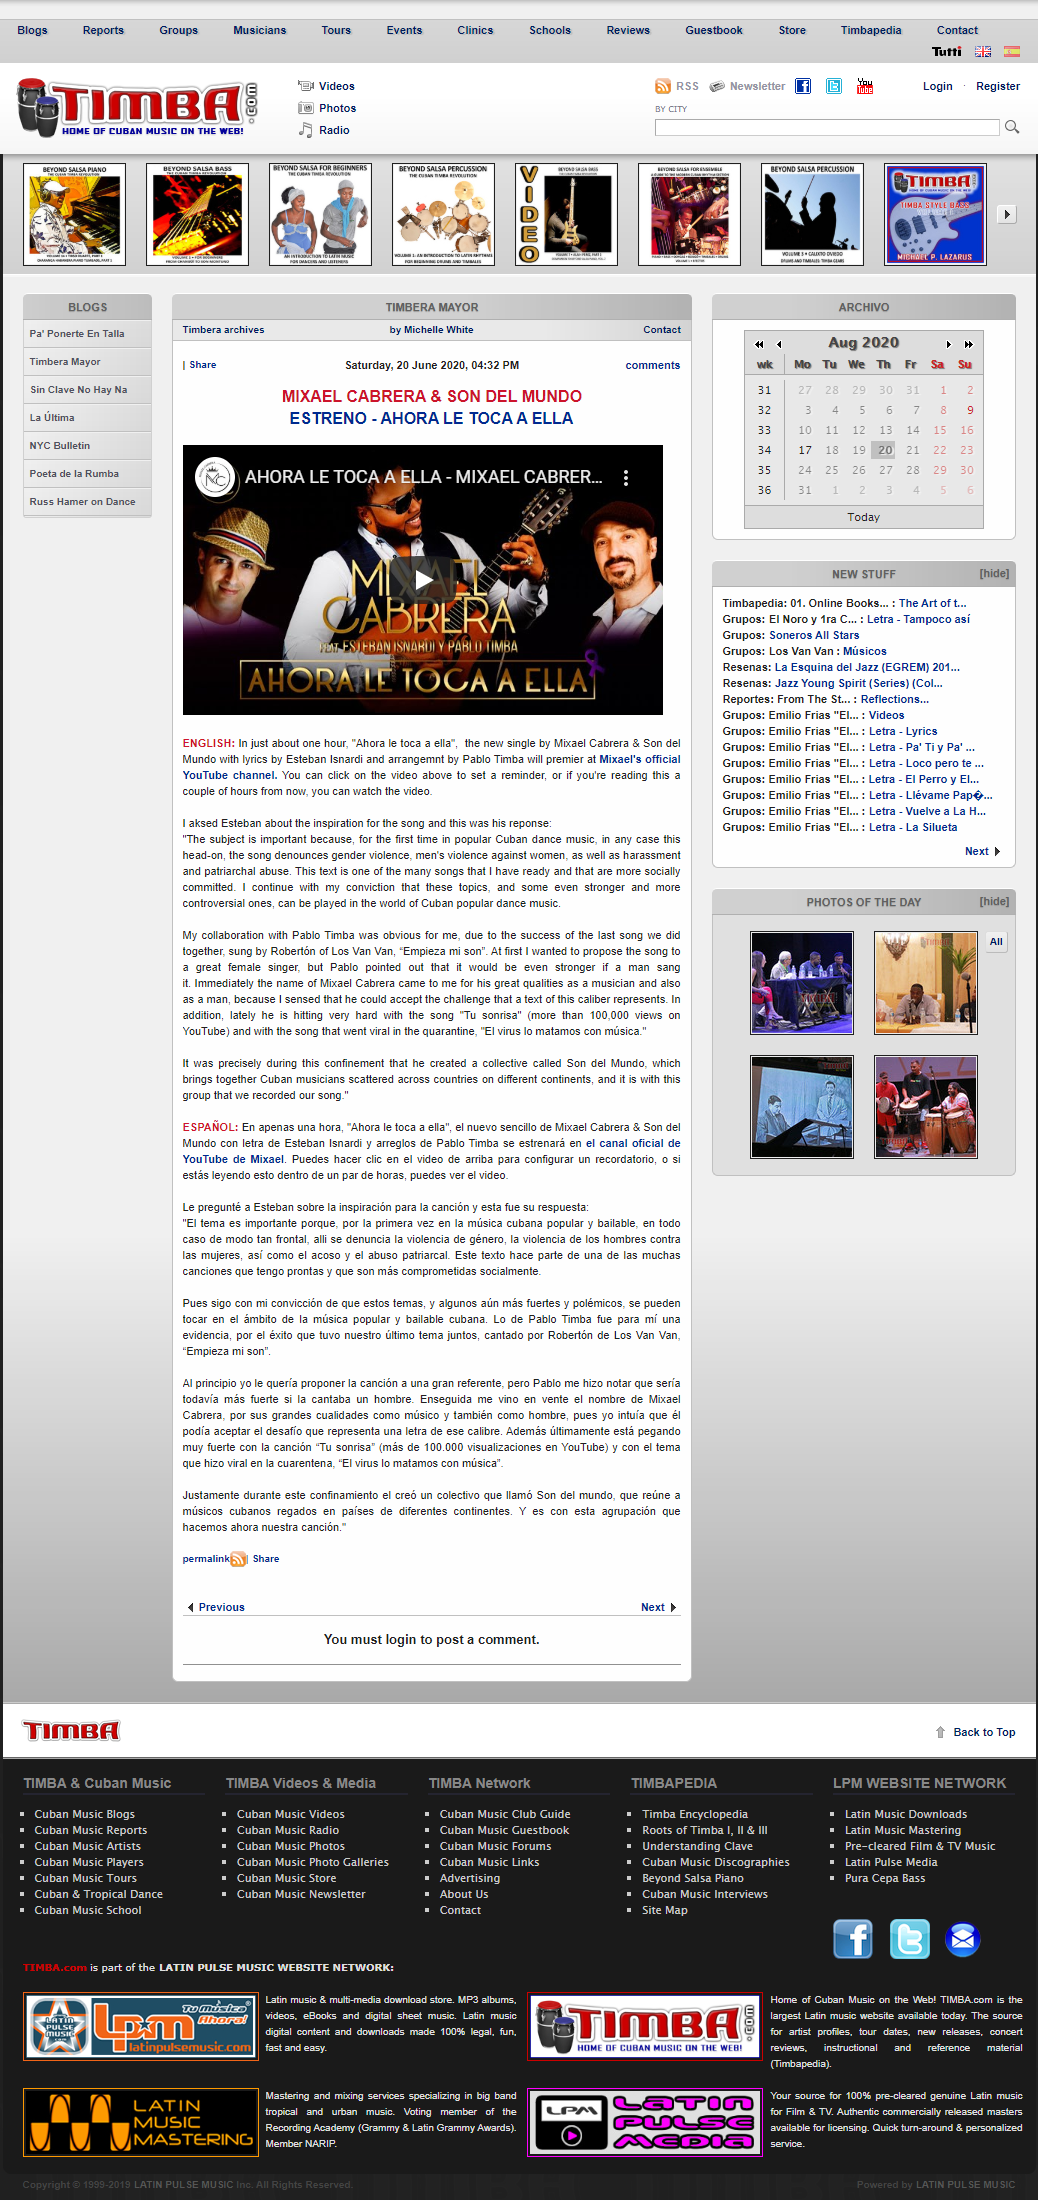Select the English flag language icon
Screen dimensions: 1038x2200
point(983,51)
